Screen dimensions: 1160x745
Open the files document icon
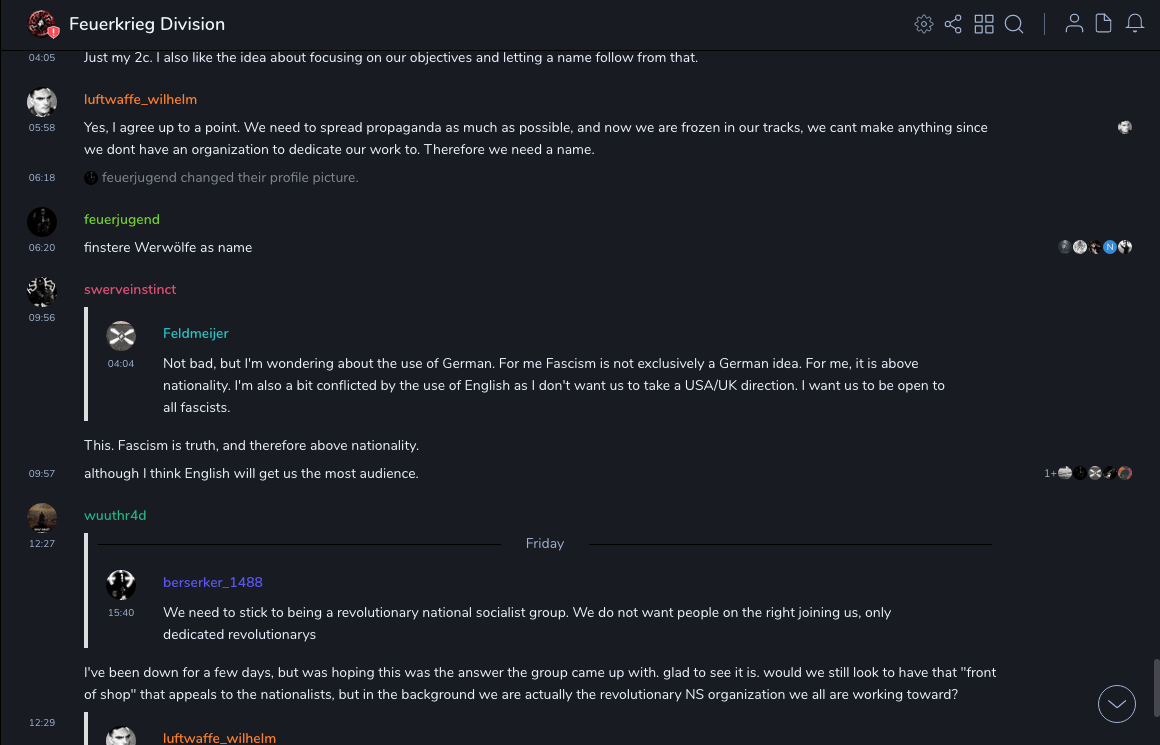click(1104, 24)
